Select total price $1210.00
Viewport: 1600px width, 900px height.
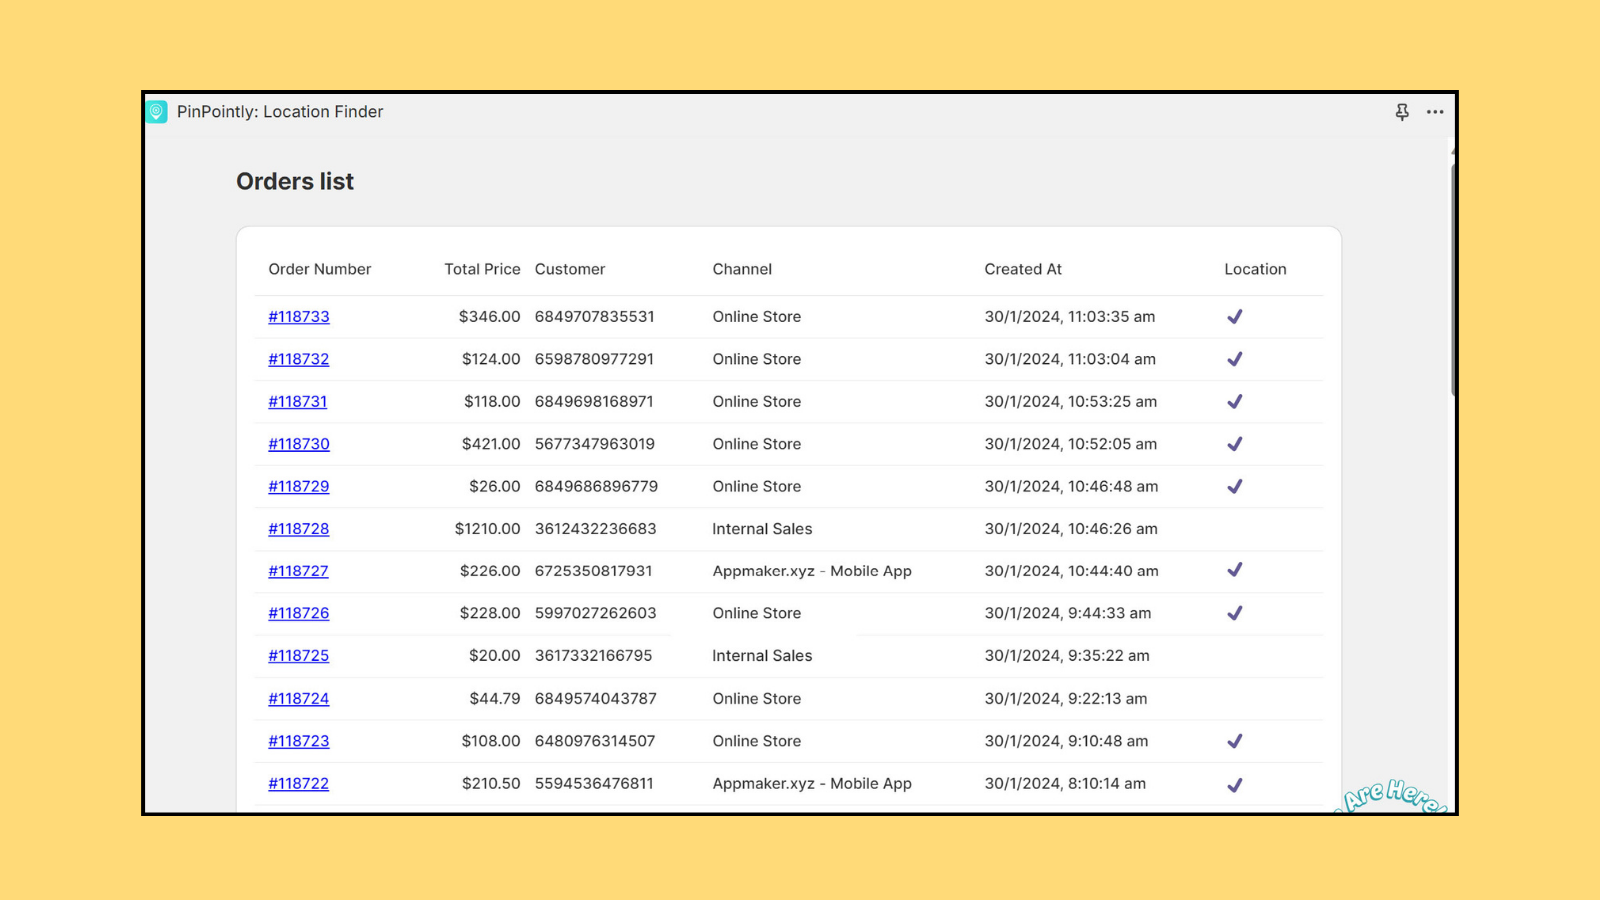(488, 529)
